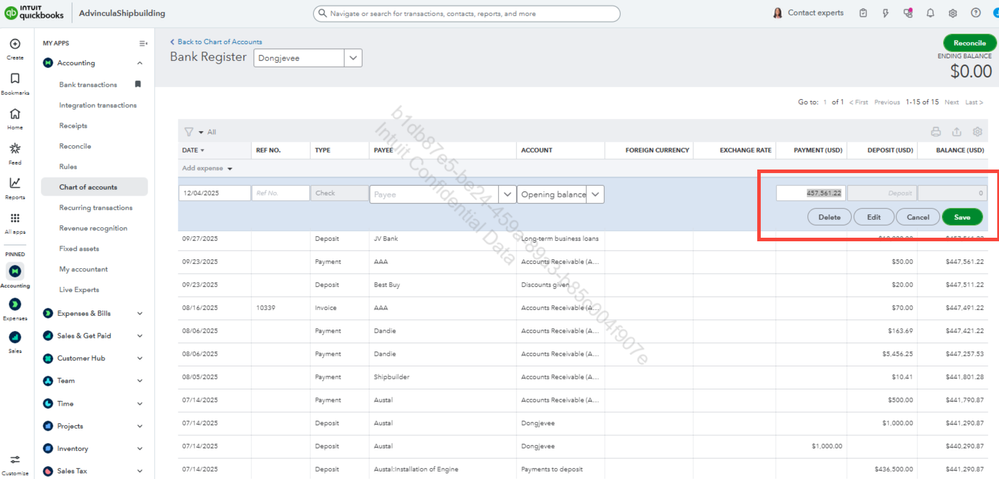Expand the Team section
This screenshot has width=999, height=479.
[140, 381]
